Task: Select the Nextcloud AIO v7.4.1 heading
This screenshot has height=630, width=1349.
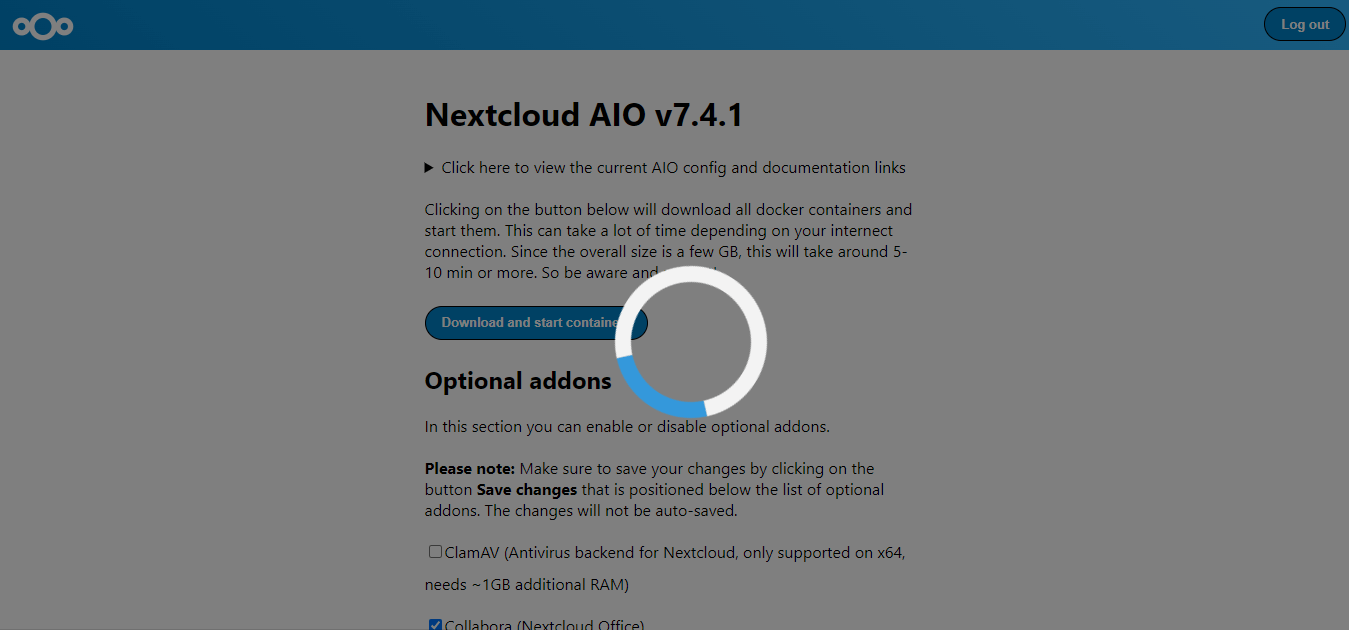Action: (x=583, y=115)
